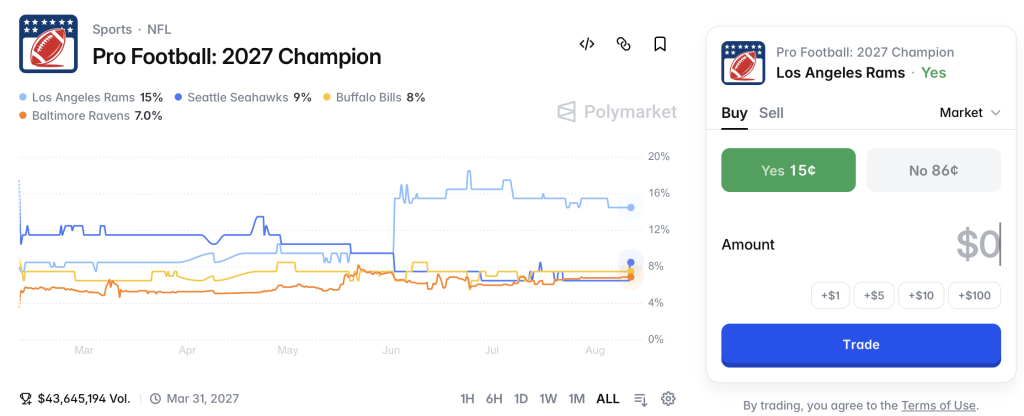Screen dimensions: 1024x416
Task: Open chart settings gear icon
Action: [x=667, y=398]
